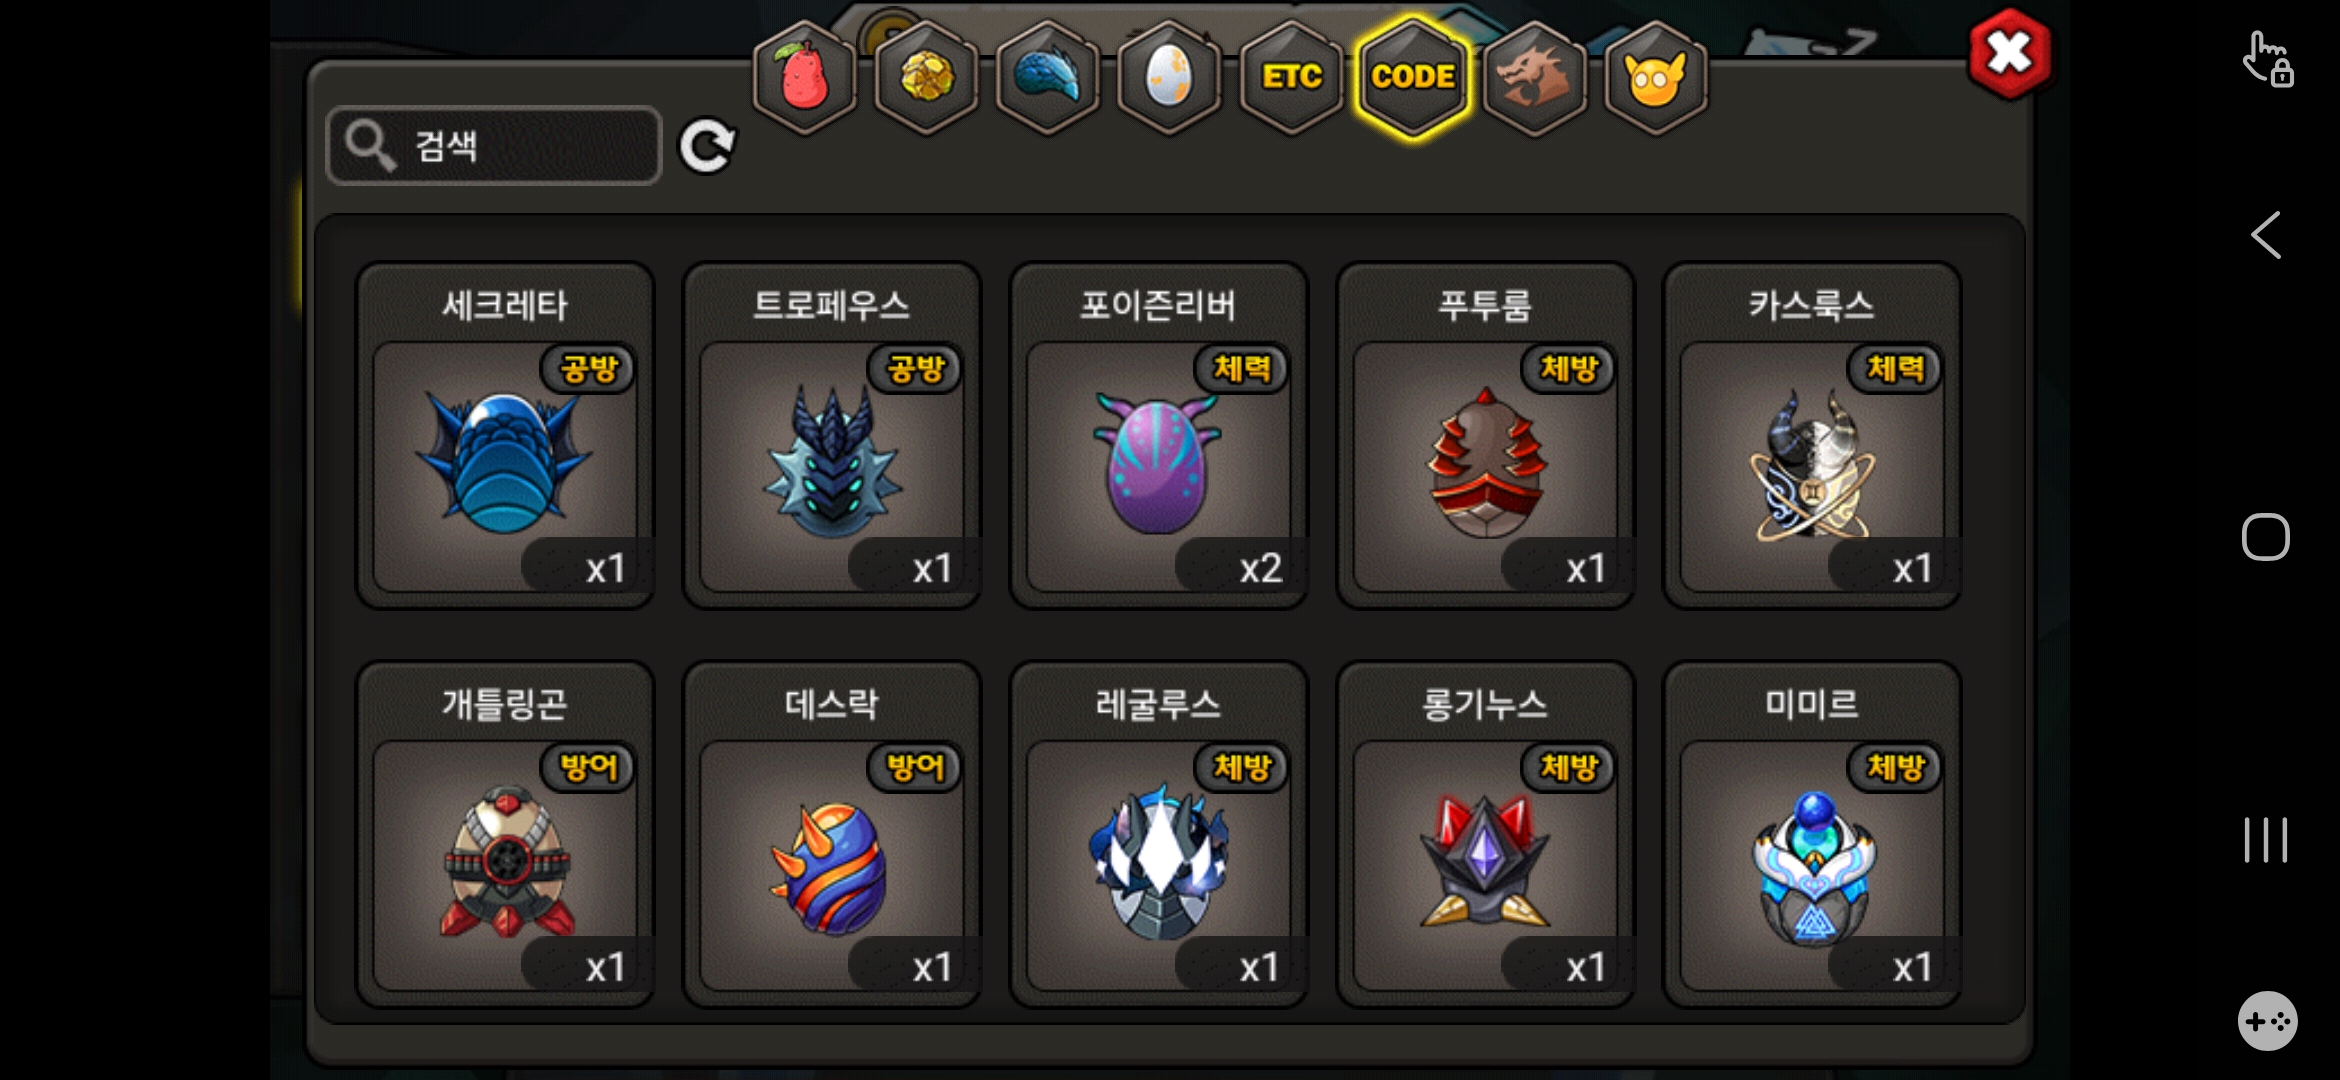Select the blue dragon head tab
This screenshot has width=2340, height=1080.
coord(1048,77)
